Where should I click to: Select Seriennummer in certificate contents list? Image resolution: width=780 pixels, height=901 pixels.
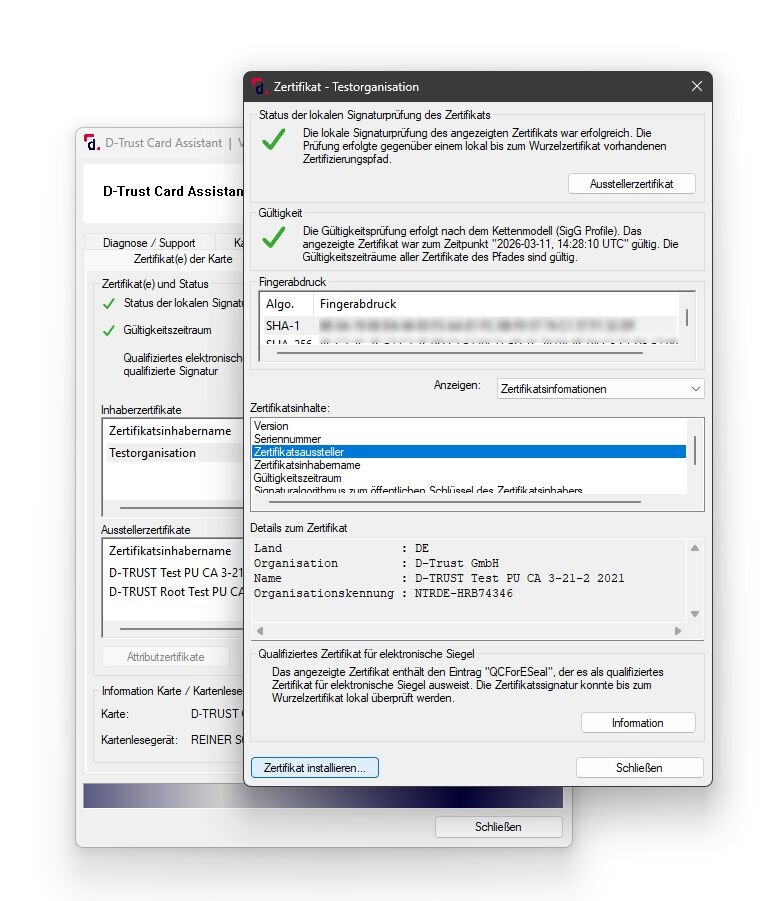click(x=286, y=439)
